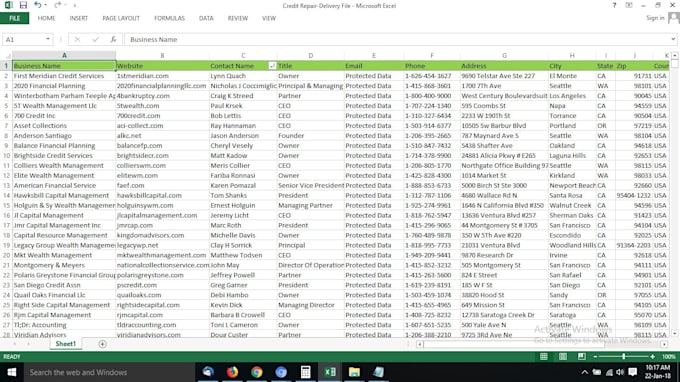Click the Sign in link
The height and width of the screenshot is (382, 680).
tap(655, 18)
